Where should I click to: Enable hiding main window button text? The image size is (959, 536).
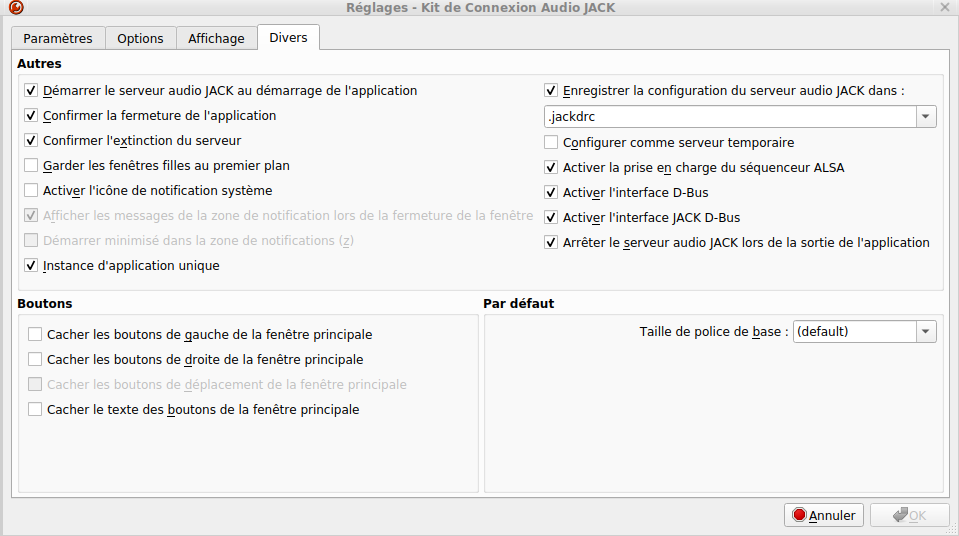[x=36, y=410]
